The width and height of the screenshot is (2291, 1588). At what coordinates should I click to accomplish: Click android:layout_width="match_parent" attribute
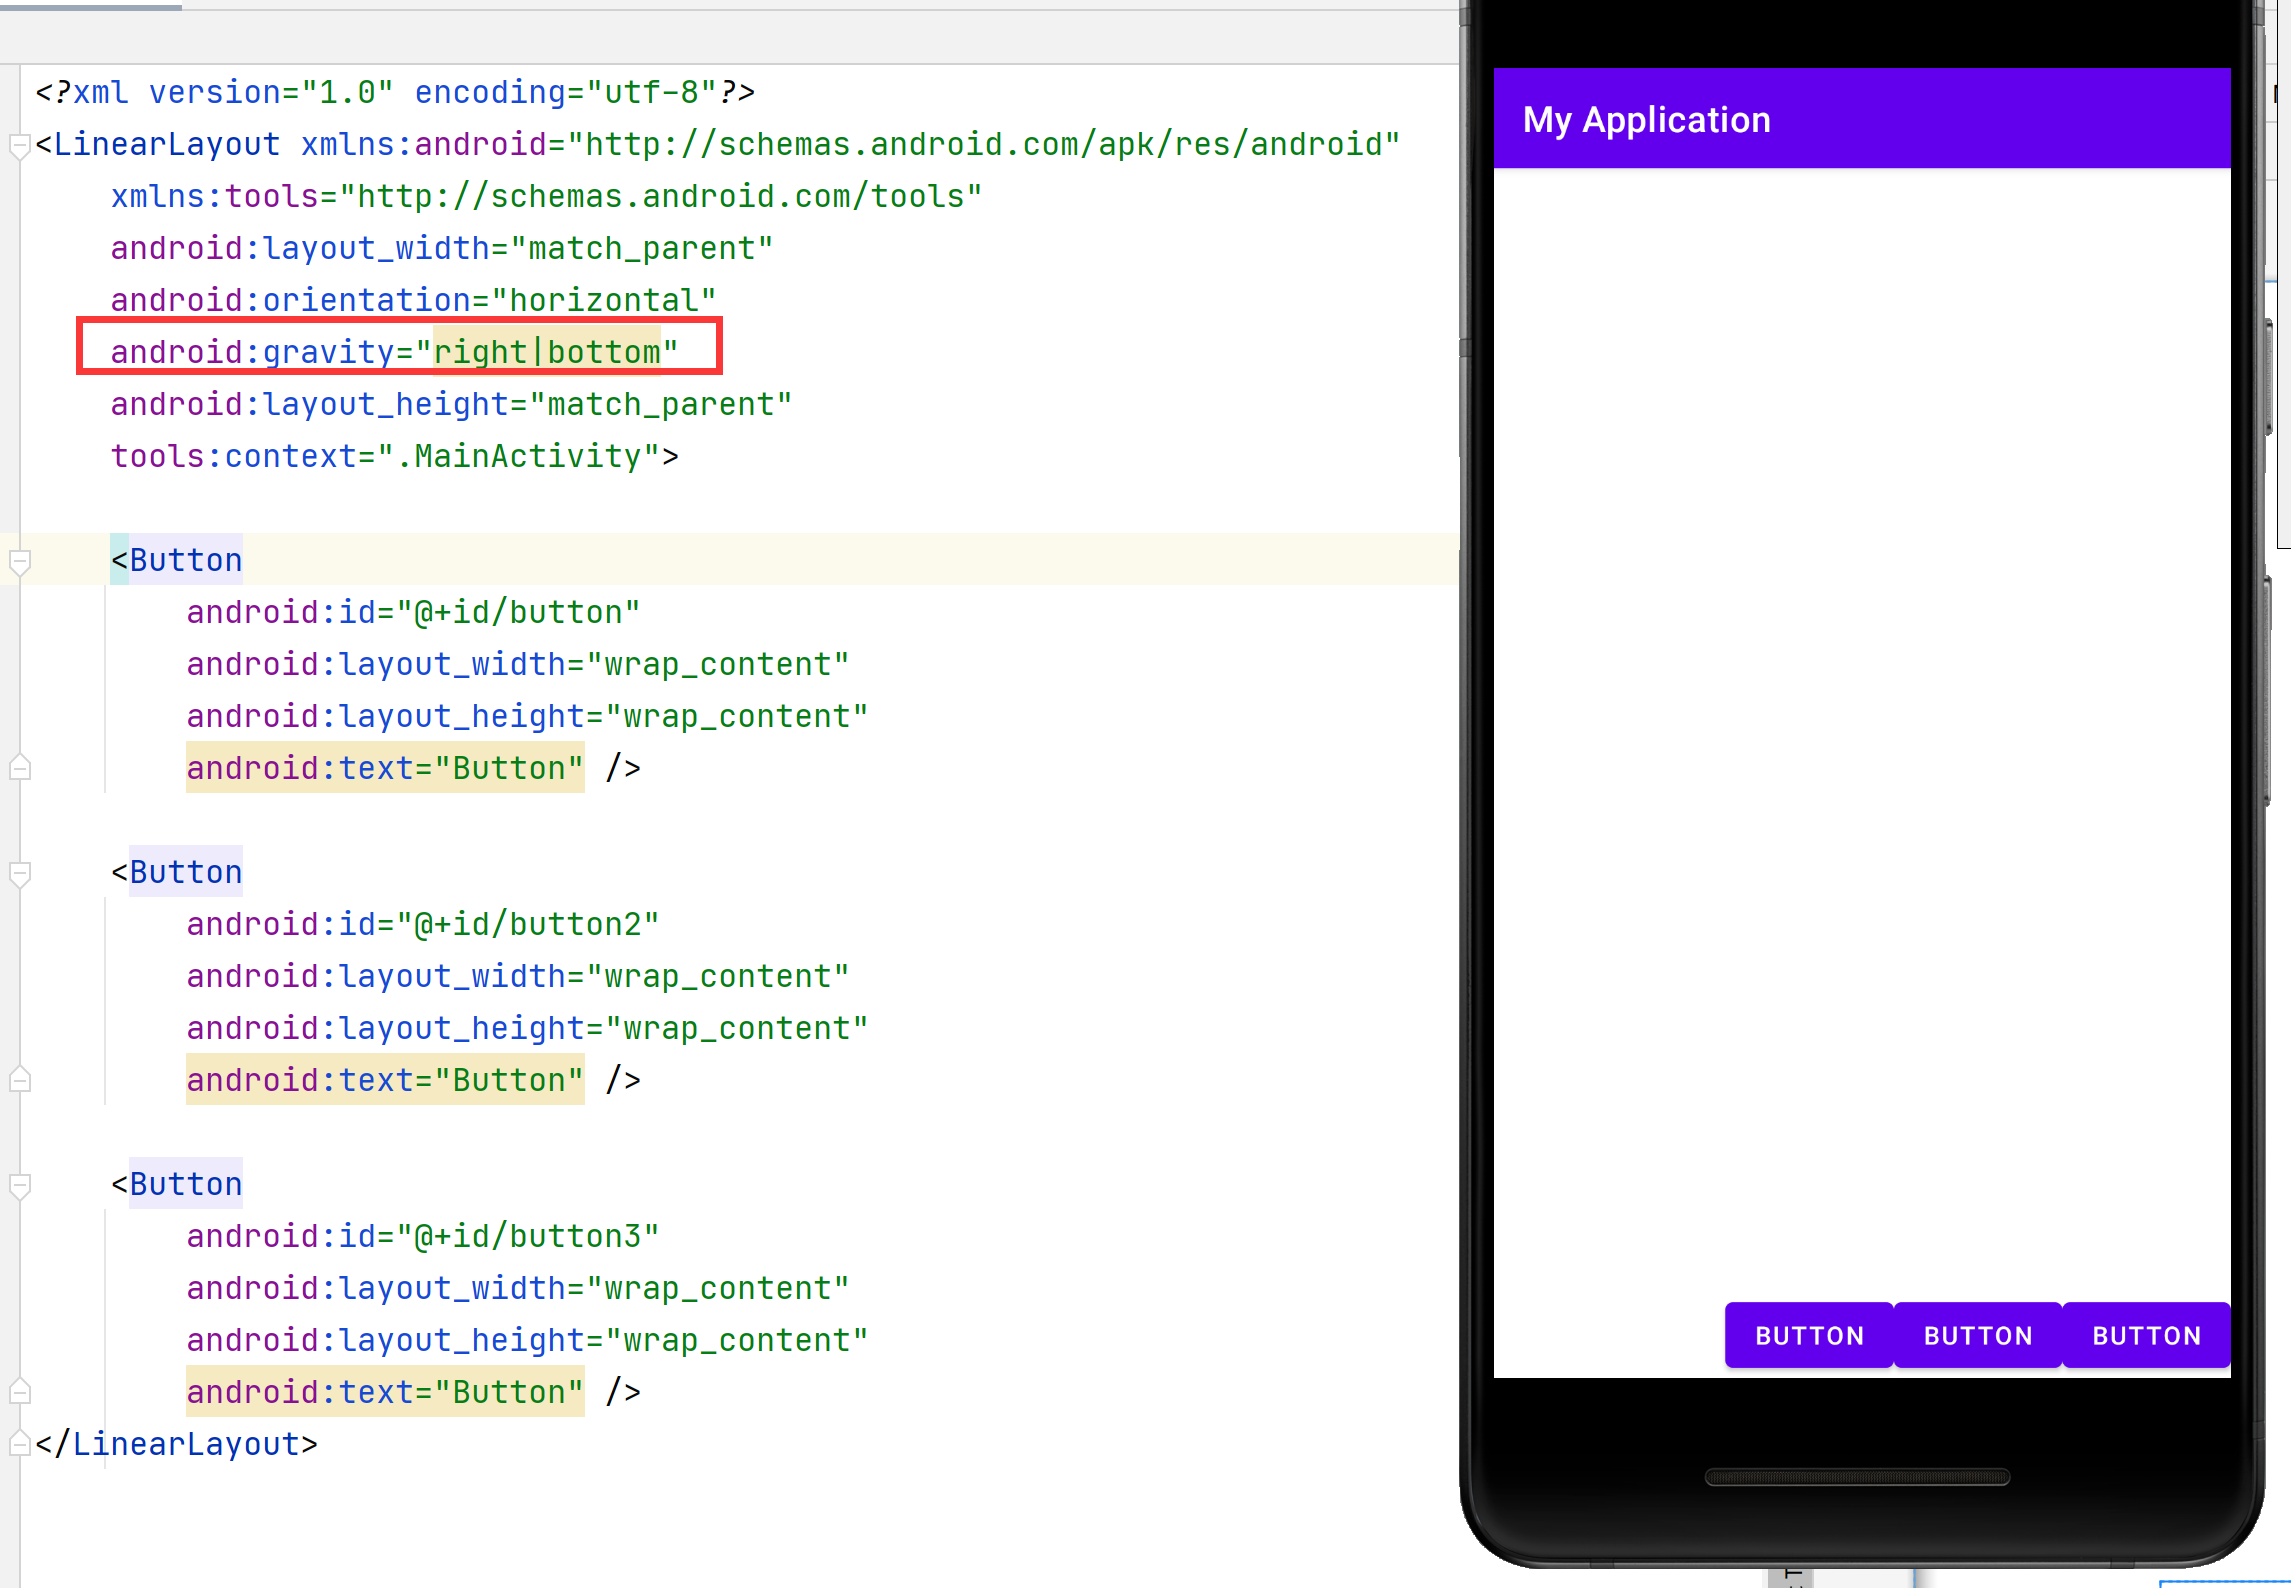coord(442,248)
